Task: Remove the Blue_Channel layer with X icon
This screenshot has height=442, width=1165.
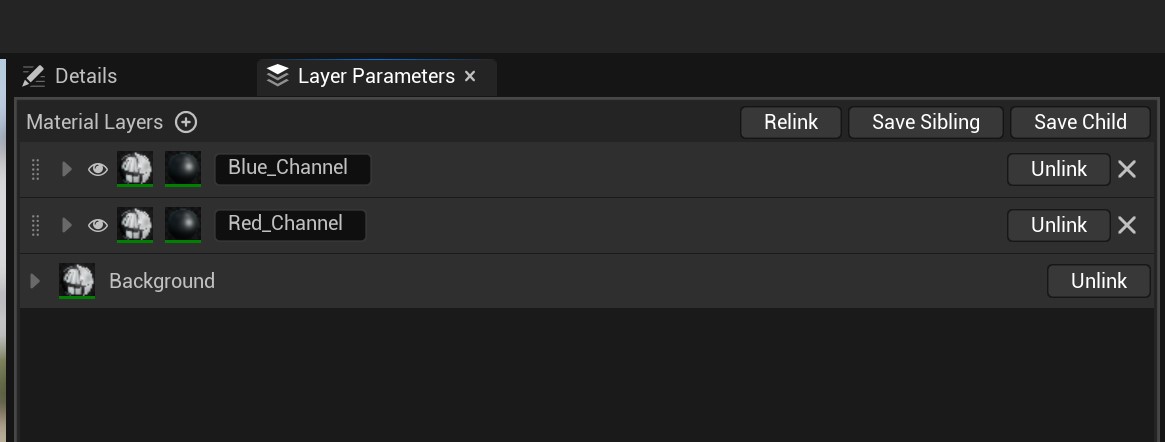Action: pyautogui.click(x=1127, y=169)
